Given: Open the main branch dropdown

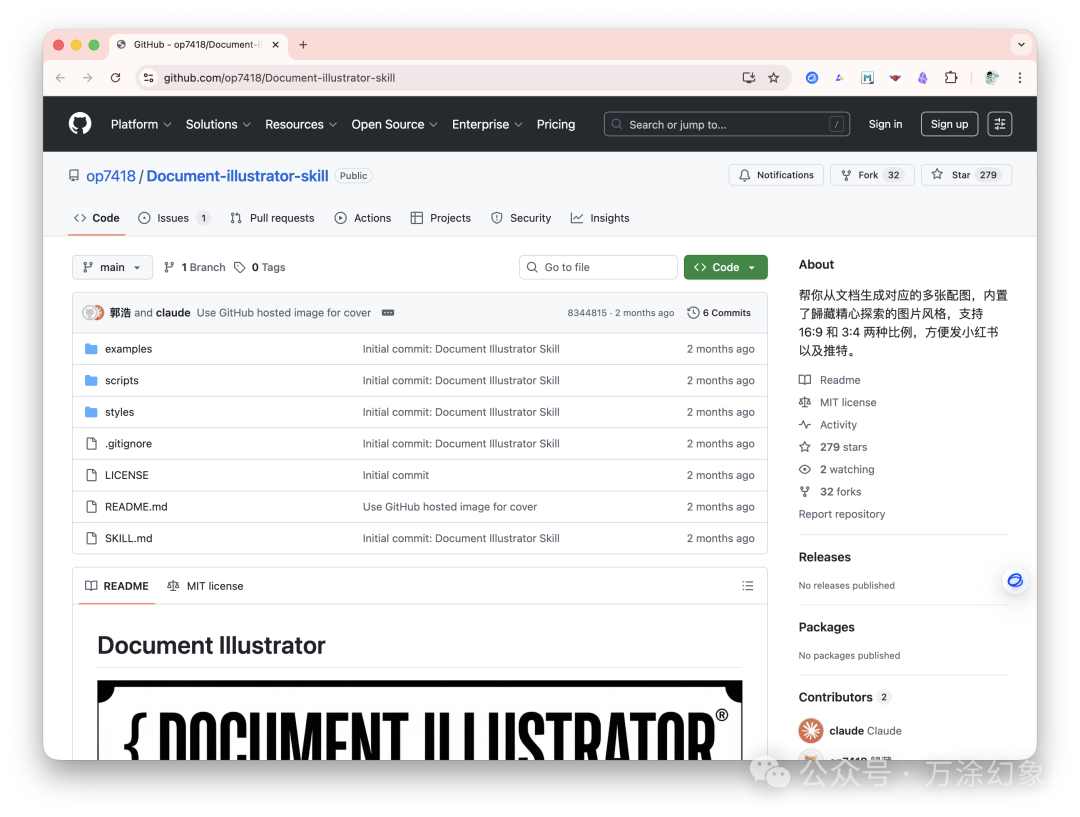Looking at the screenshot, I should [x=112, y=267].
